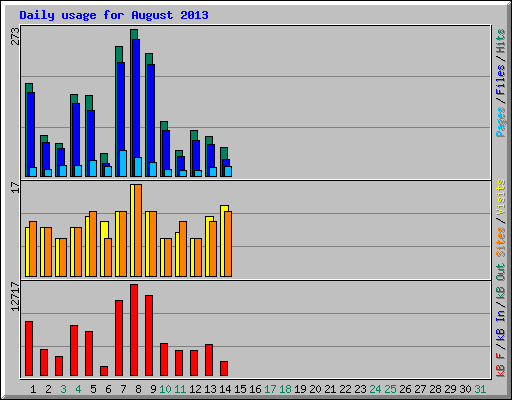Click the Pages legend label

(500, 122)
